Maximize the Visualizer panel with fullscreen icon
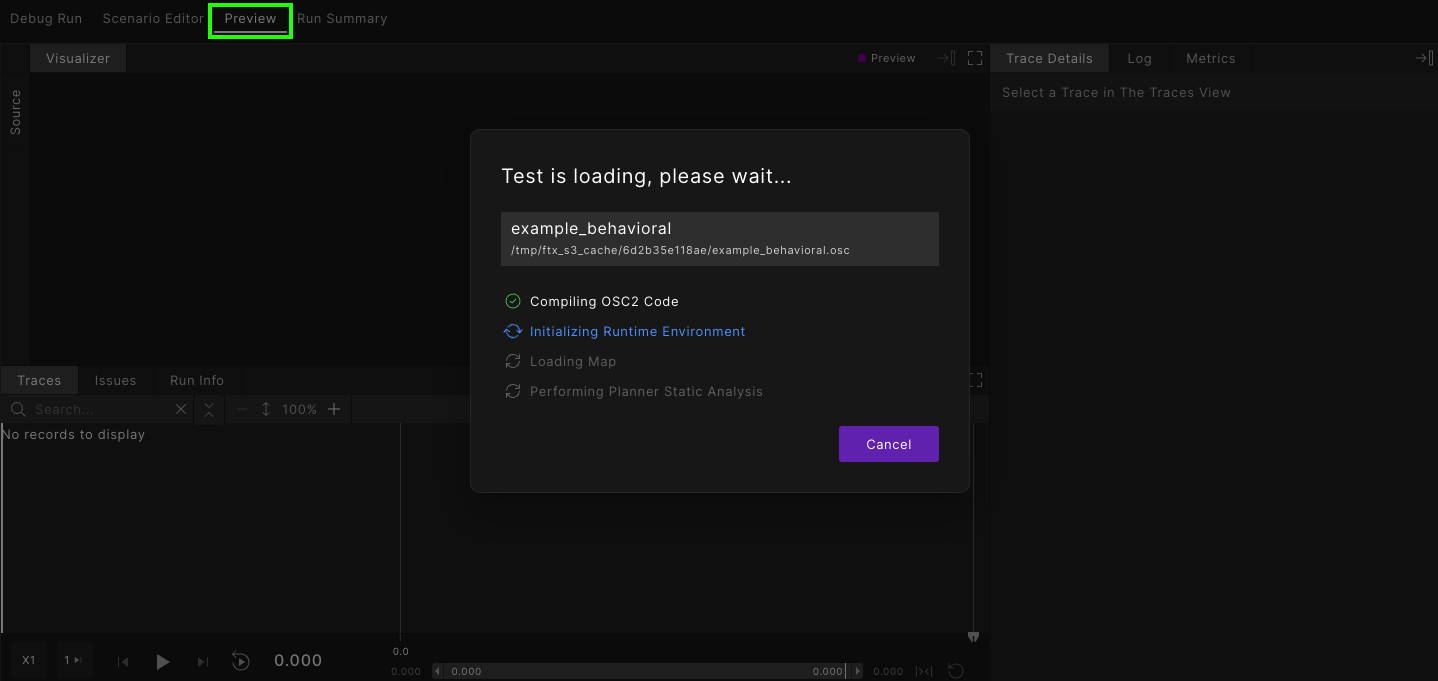This screenshot has height=681, width=1438. 975,58
